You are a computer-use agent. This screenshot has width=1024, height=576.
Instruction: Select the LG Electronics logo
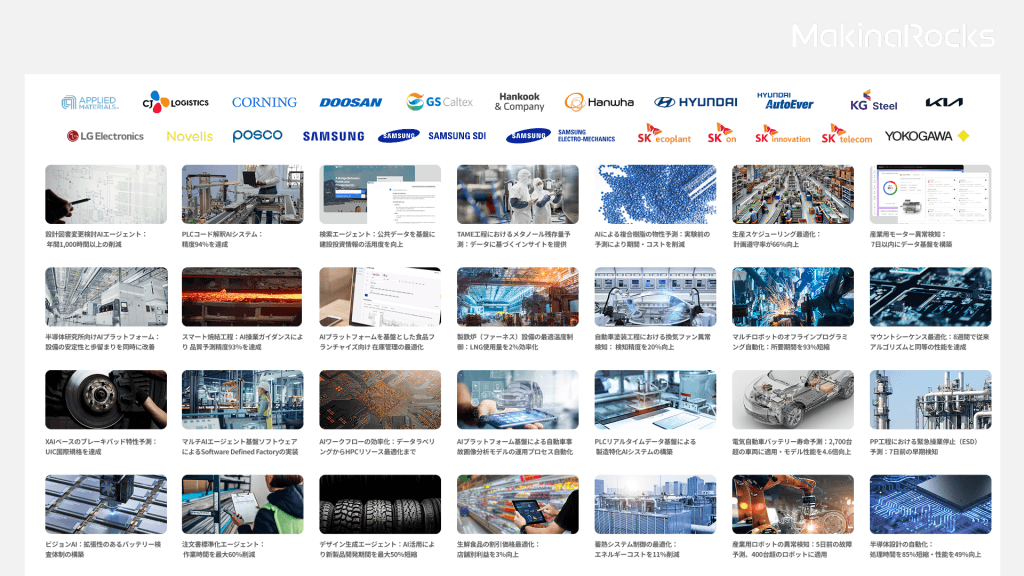(x=105, y=136)
